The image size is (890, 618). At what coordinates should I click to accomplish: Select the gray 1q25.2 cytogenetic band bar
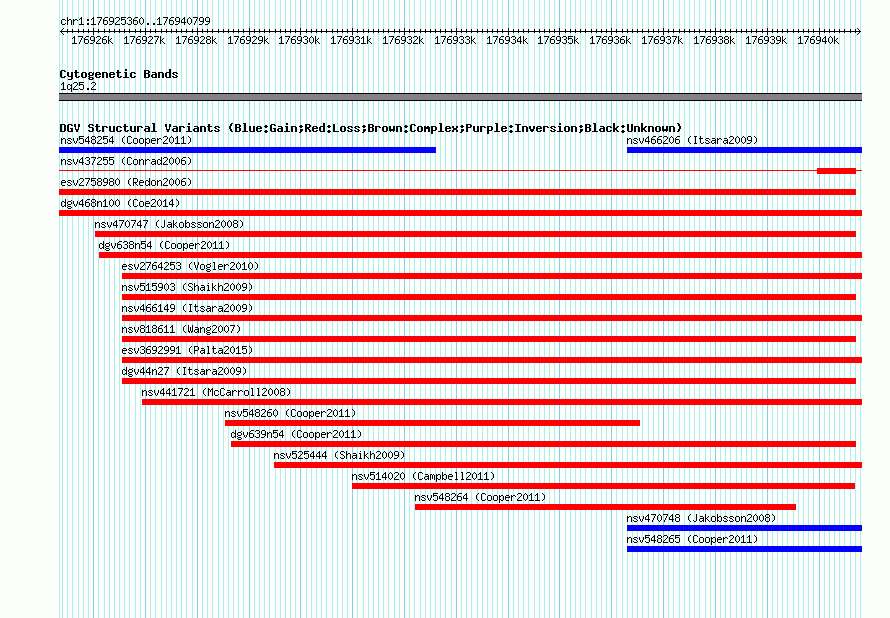coord(460,97)
